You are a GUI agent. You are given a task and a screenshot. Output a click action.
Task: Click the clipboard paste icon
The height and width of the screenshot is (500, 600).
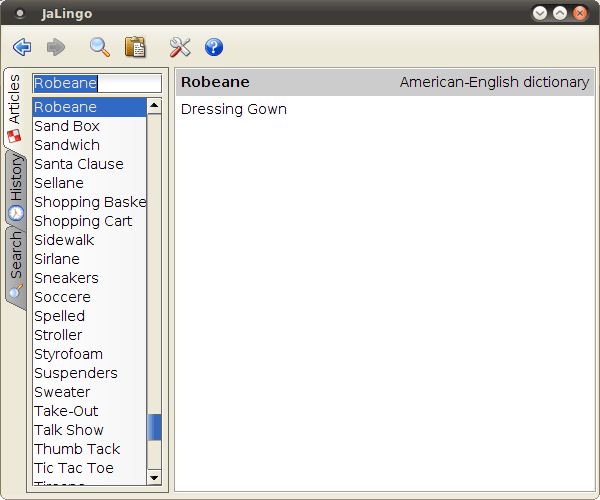pos(134,47)
